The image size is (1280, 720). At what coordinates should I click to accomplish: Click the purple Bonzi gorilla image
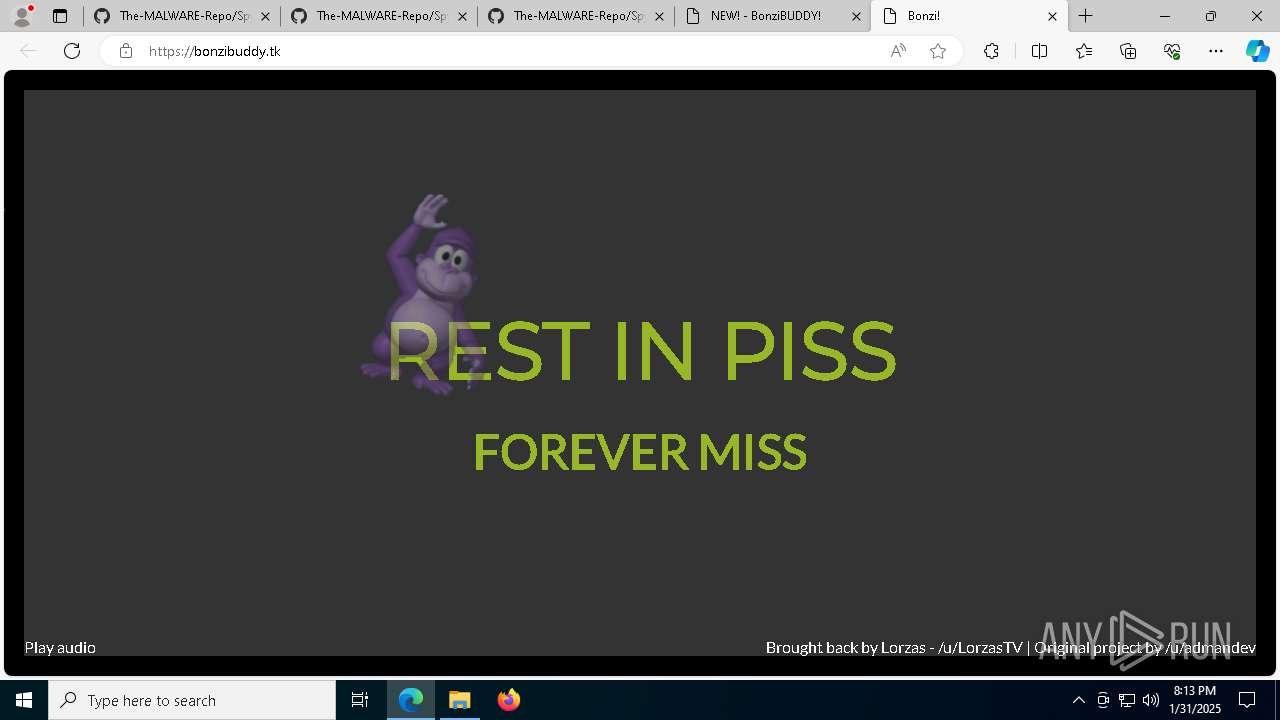[420, 294]
